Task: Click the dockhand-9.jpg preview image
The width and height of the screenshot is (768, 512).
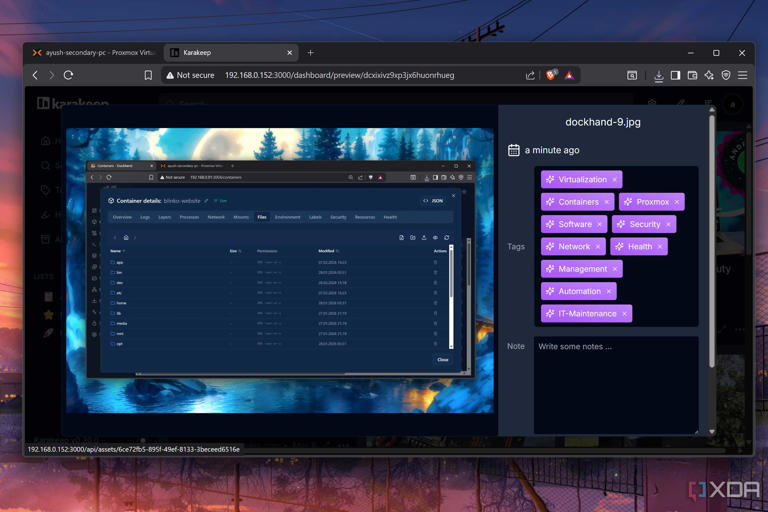Action: pyautogui.click(x=280, y=270)
